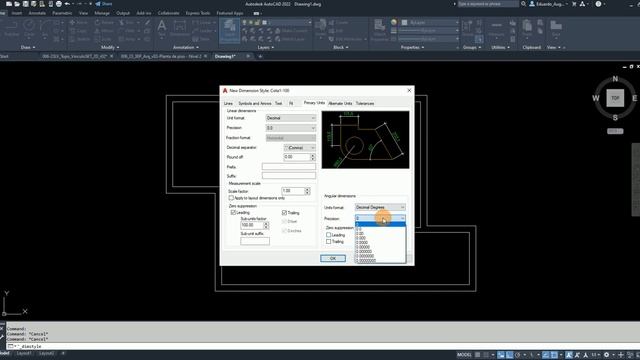Toggle linear Zero suppression Leading checkbox

(x=233, y=213)
